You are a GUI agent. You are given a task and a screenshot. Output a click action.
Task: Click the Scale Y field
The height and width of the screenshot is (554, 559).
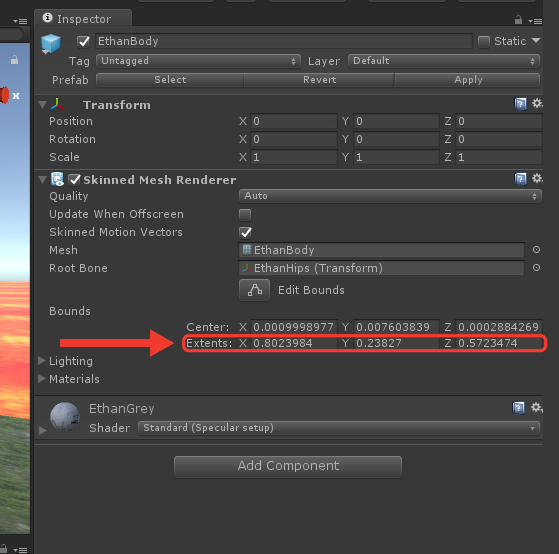point(396,157)
